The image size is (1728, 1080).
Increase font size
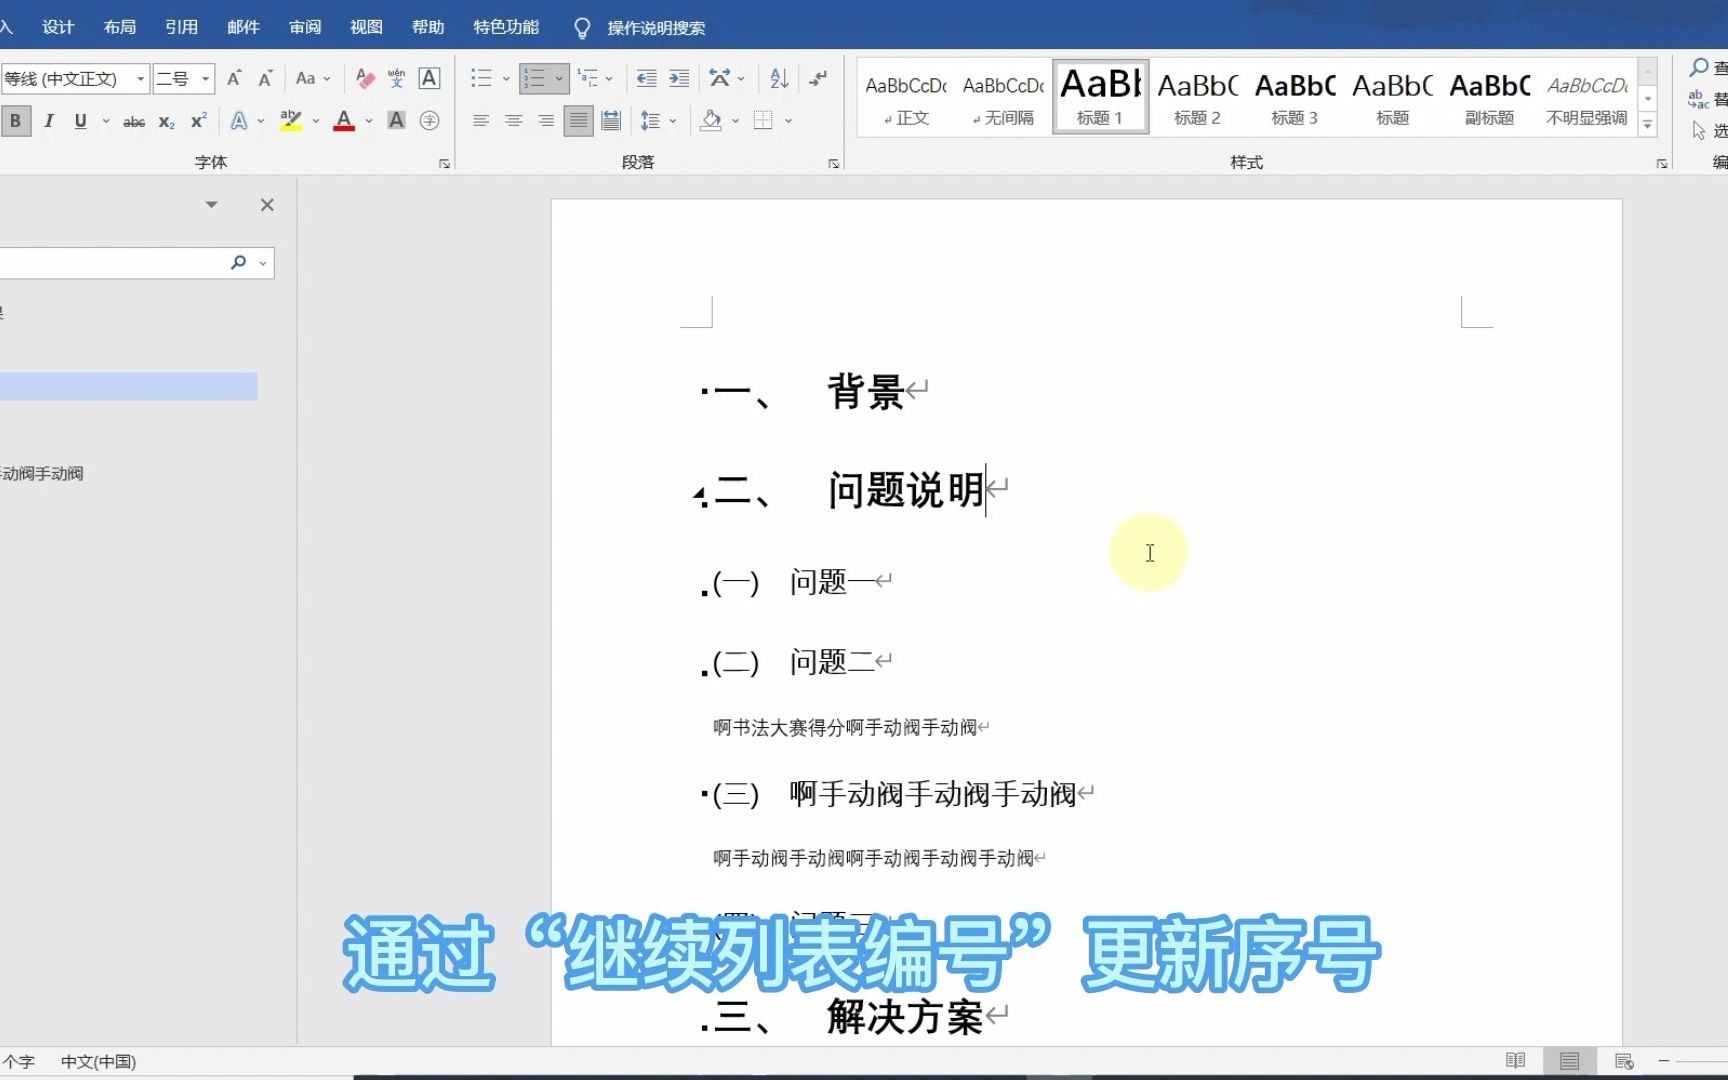234,78
